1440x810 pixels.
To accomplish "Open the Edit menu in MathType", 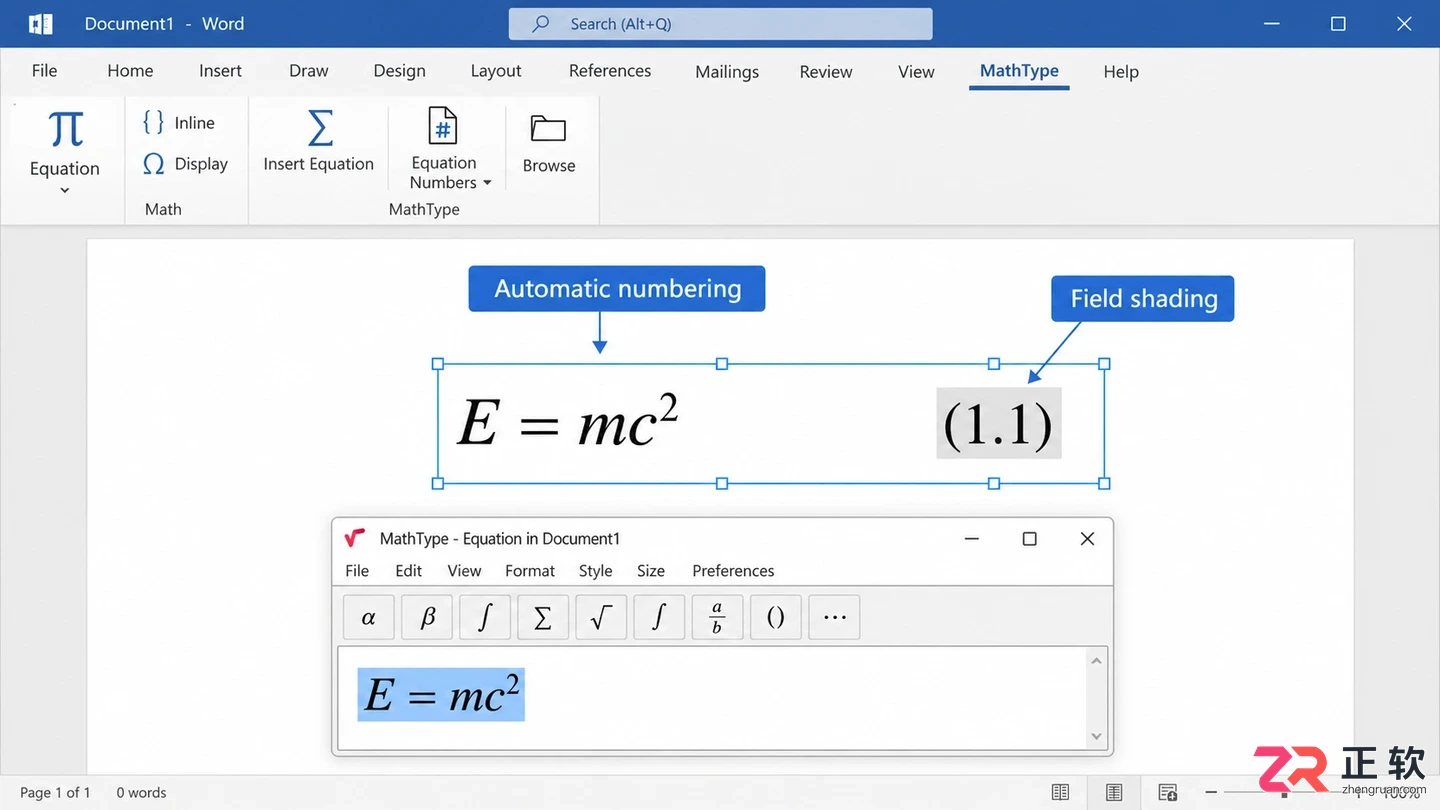I will (408, 571).
